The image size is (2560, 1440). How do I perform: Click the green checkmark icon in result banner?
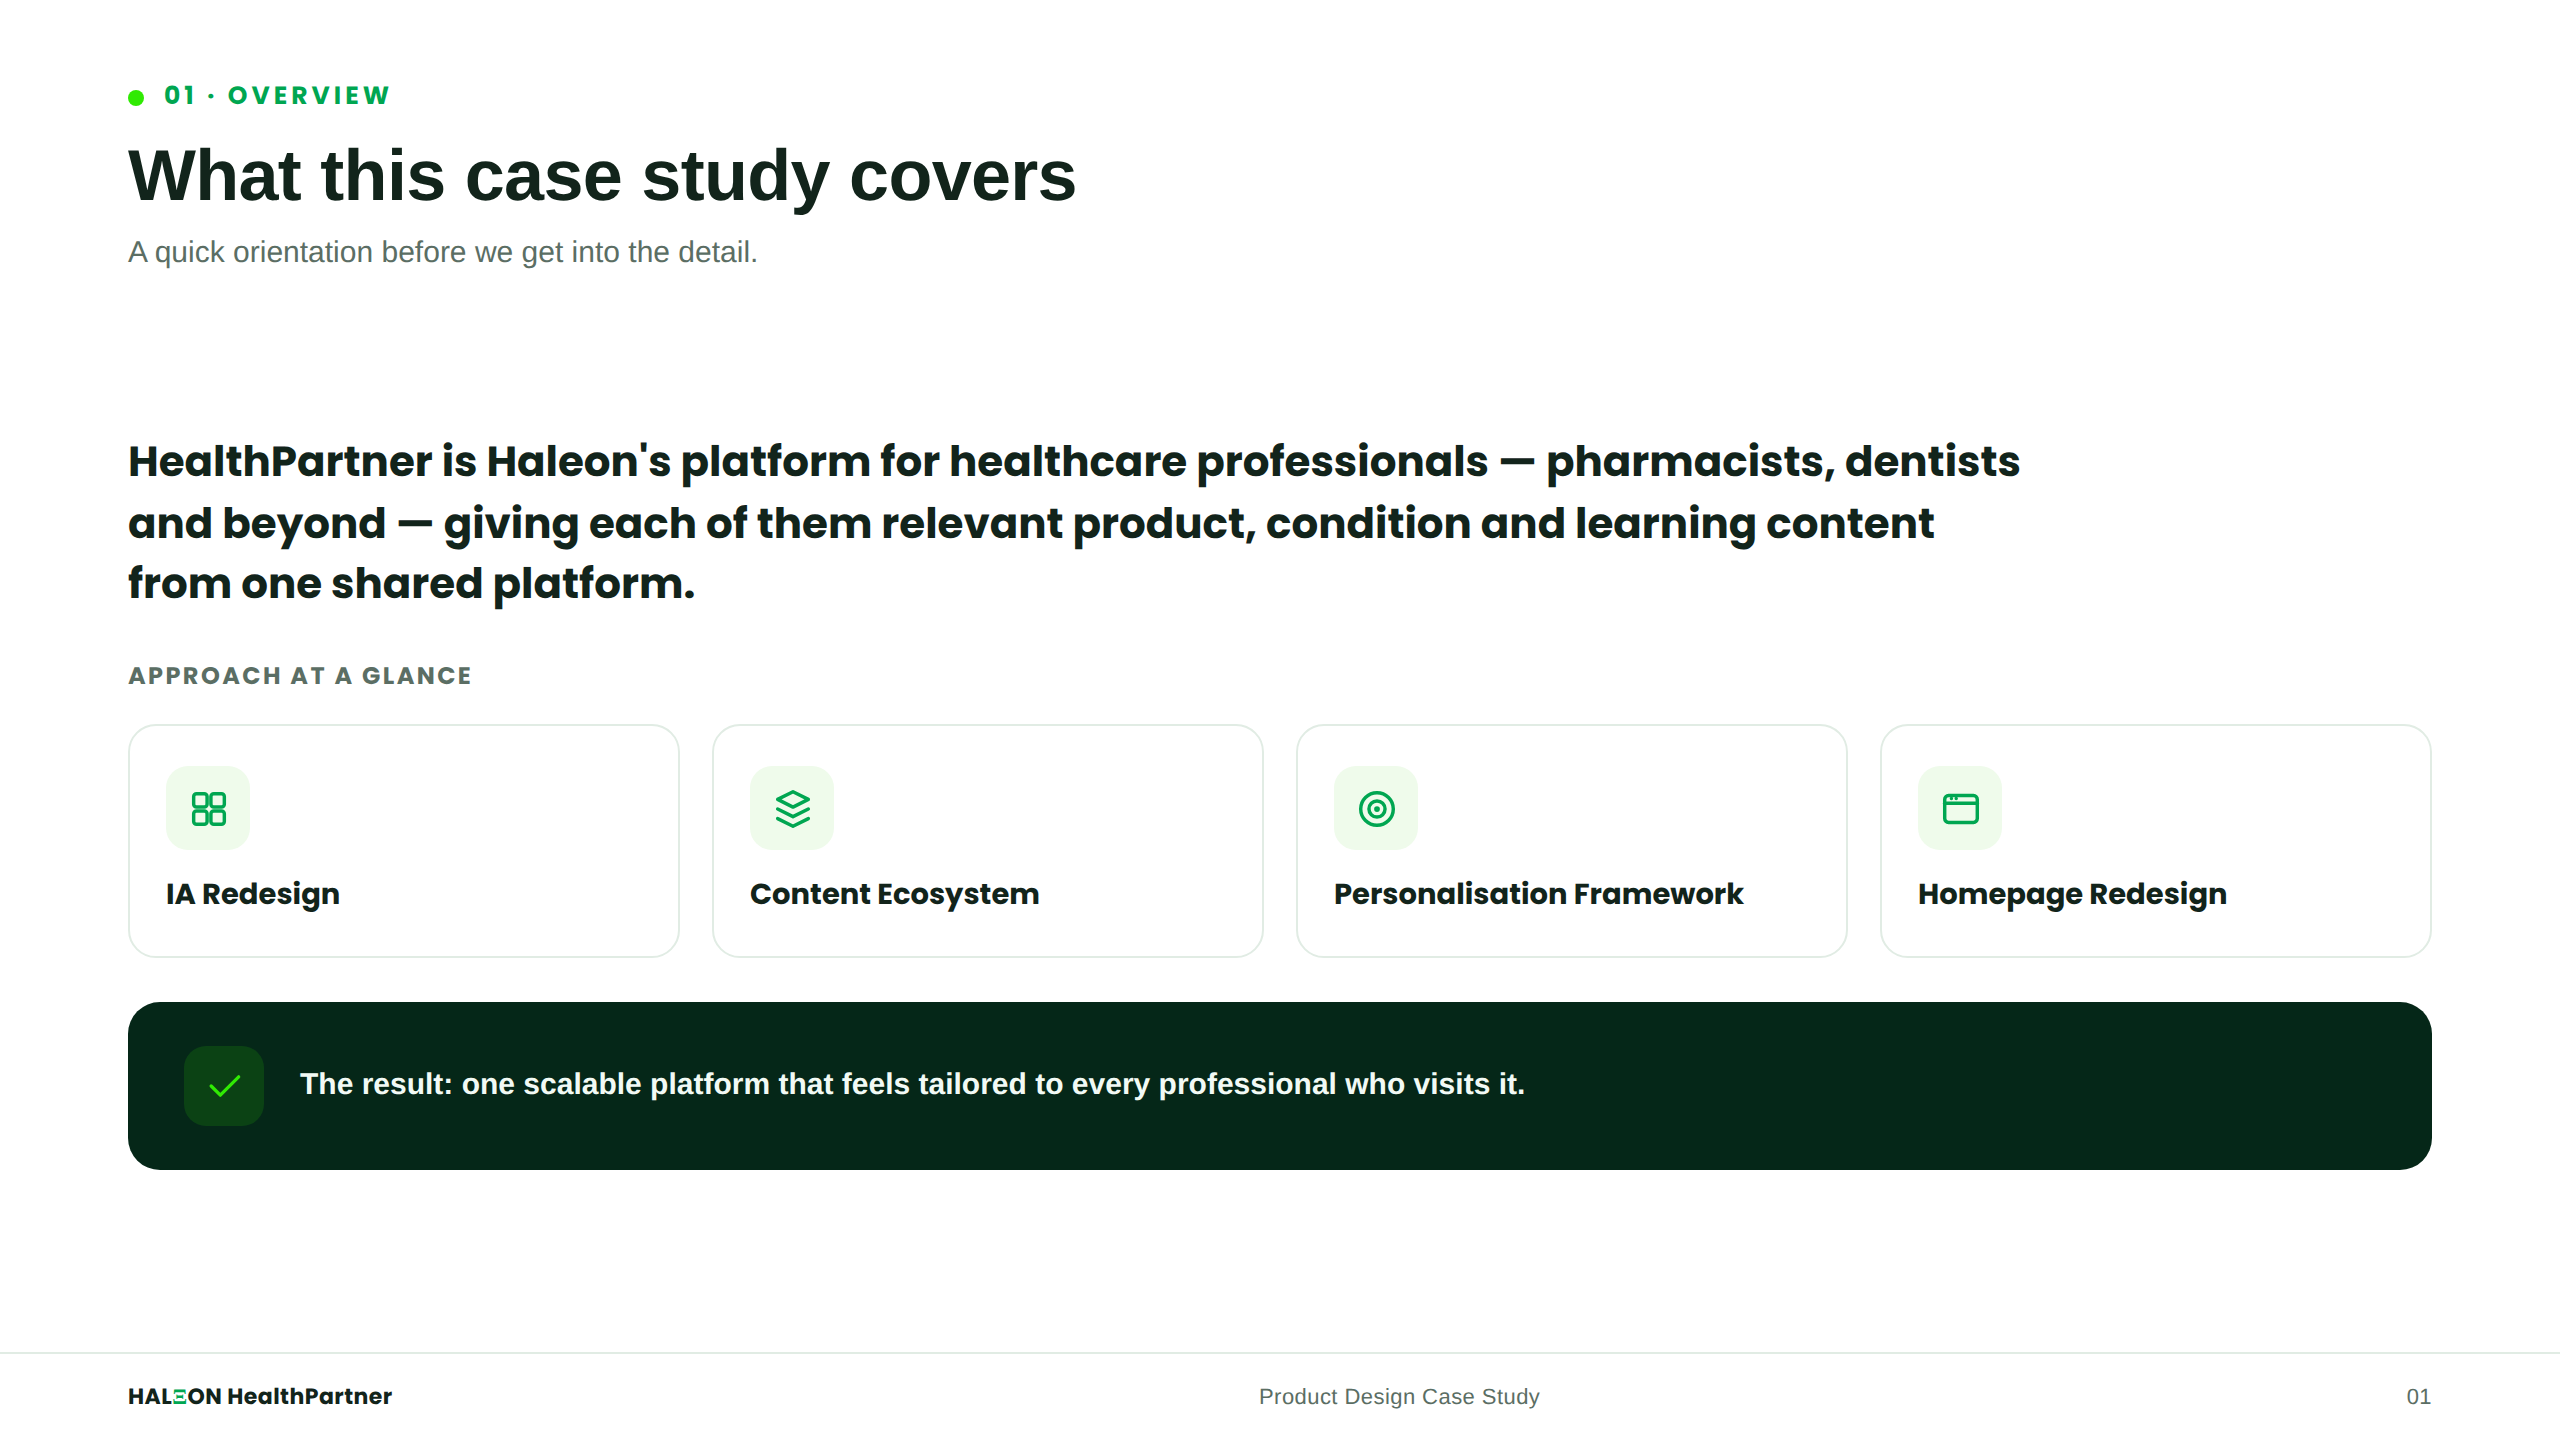(x=224, y=1086)
